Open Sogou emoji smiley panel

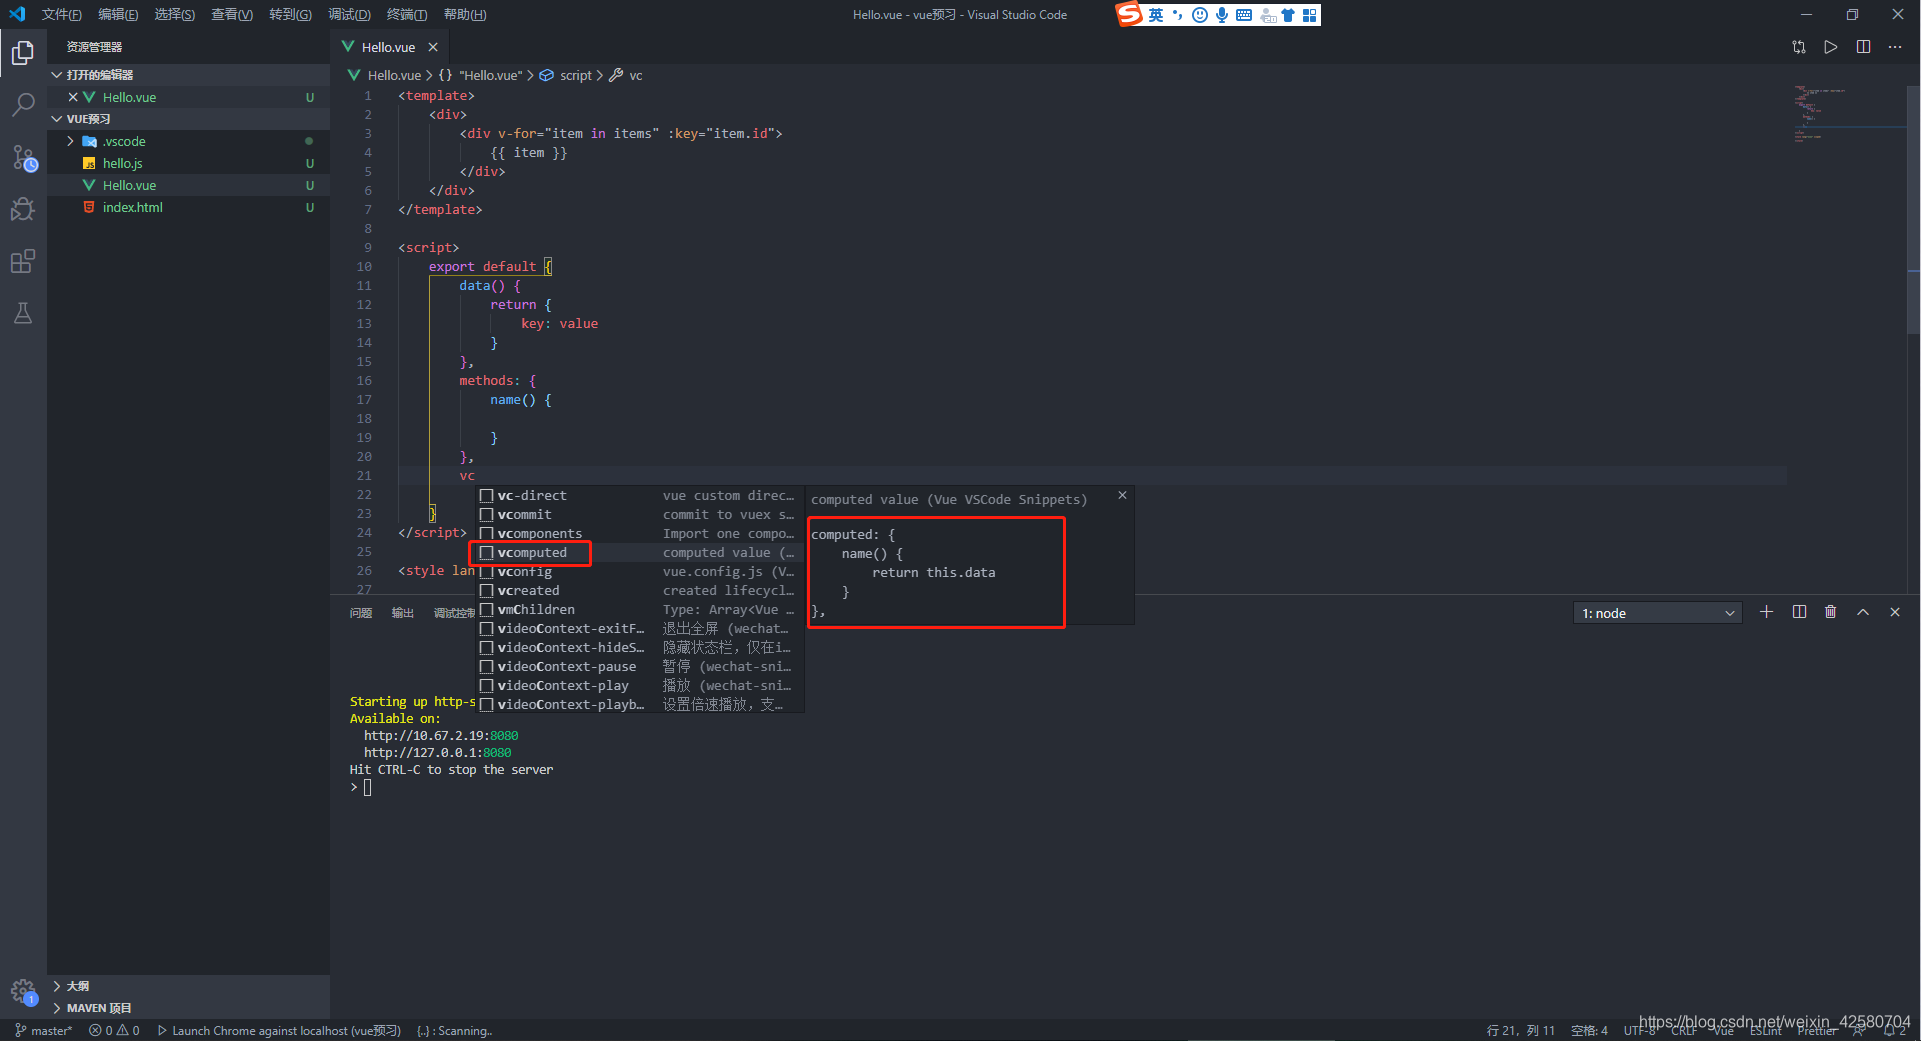coord(1200,15)
